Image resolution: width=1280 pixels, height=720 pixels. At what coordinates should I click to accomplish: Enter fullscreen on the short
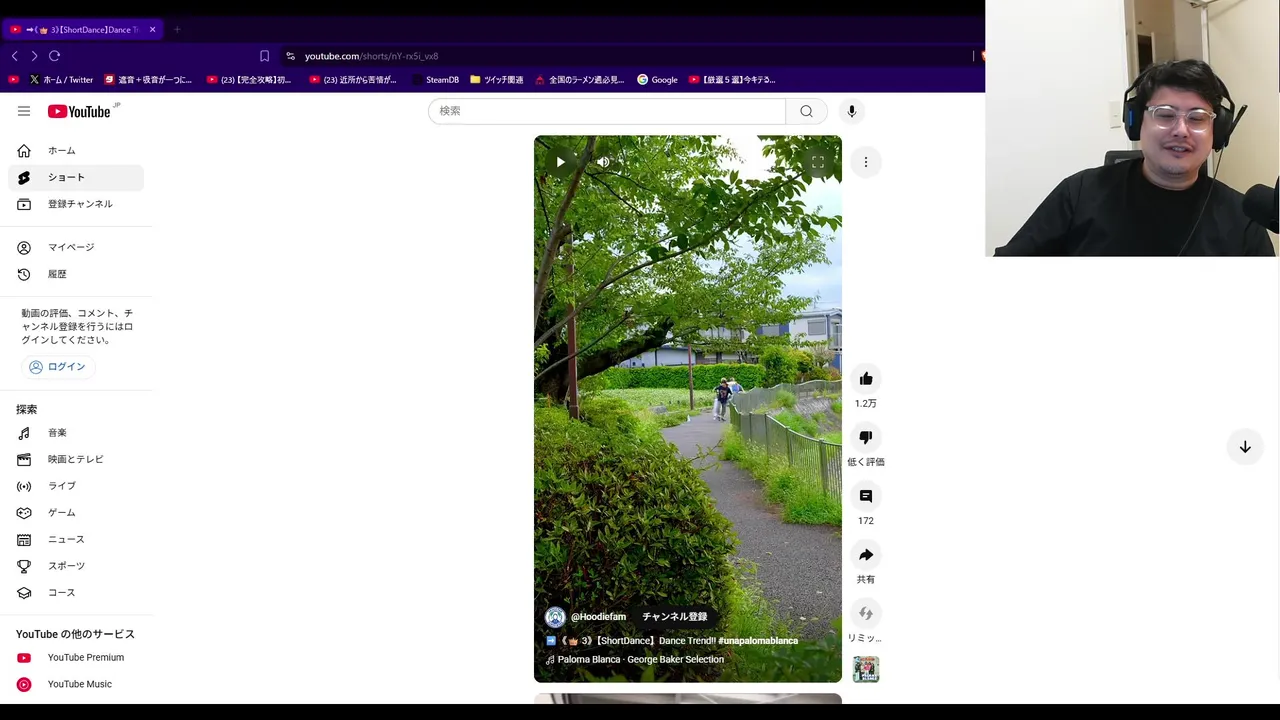point(818,162)
